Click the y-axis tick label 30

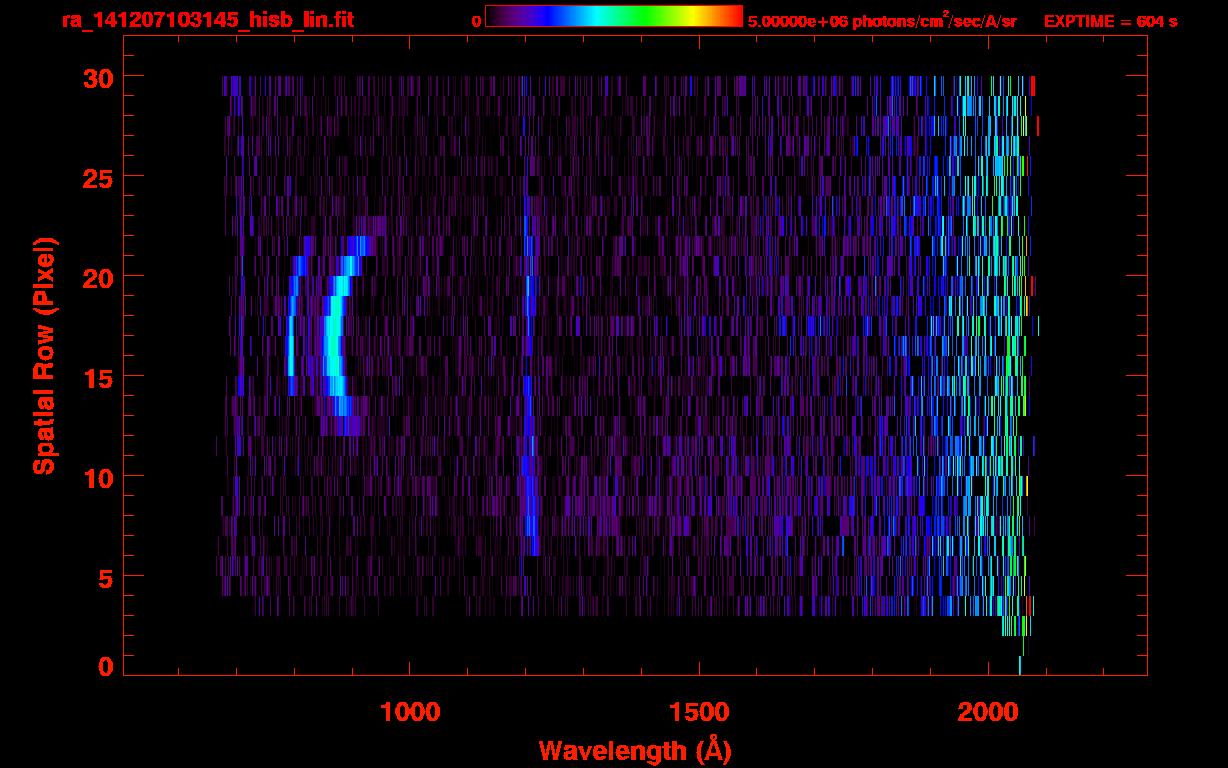[97, 77]
